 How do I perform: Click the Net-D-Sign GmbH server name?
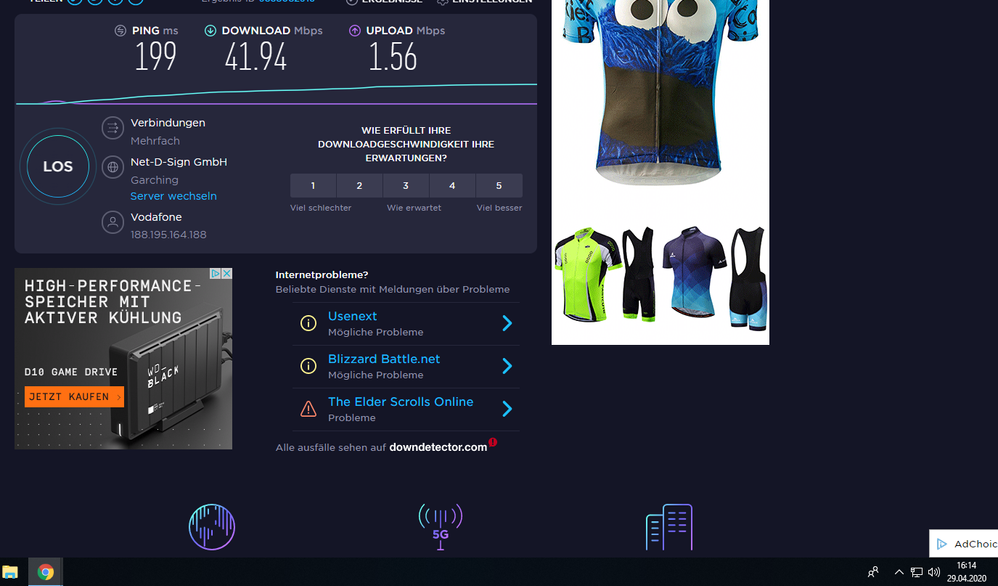pos(179,162)
